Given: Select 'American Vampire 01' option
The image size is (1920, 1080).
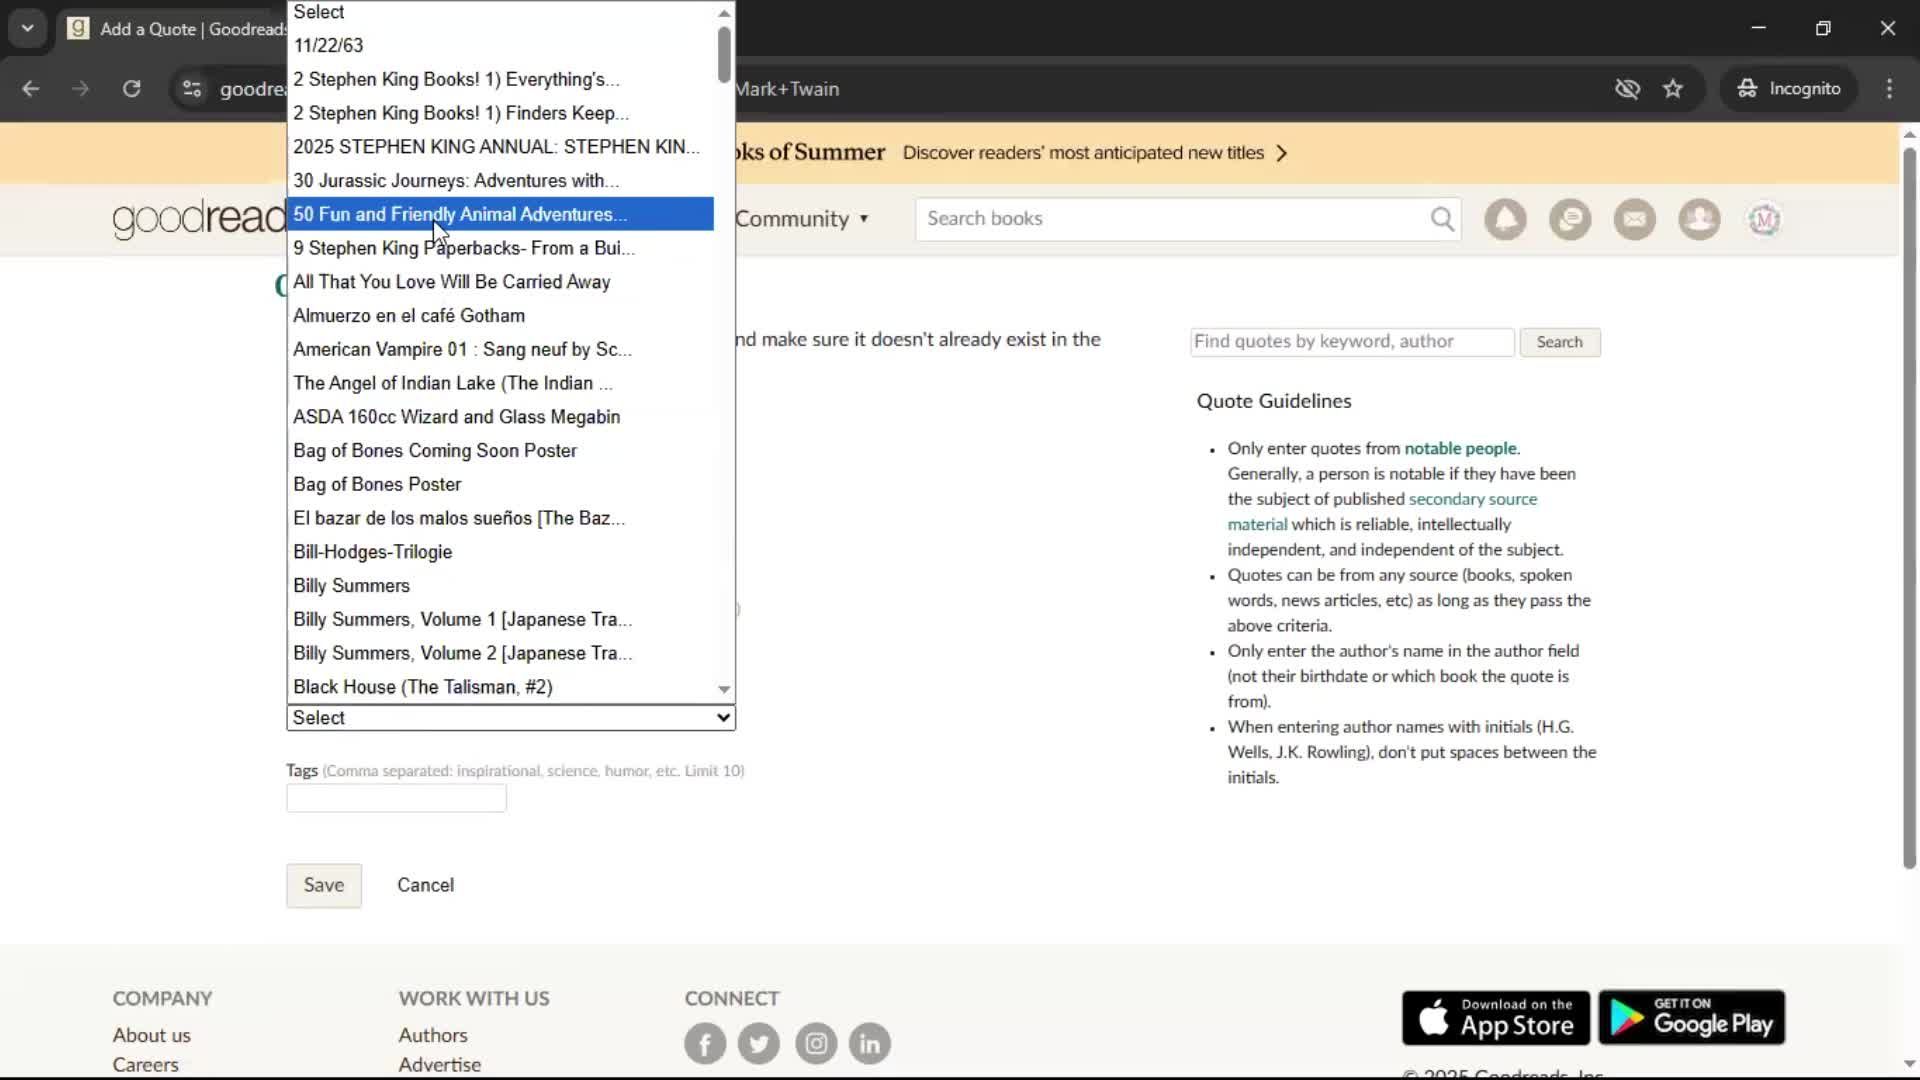Looking at the screenshot, I should 501,349.
